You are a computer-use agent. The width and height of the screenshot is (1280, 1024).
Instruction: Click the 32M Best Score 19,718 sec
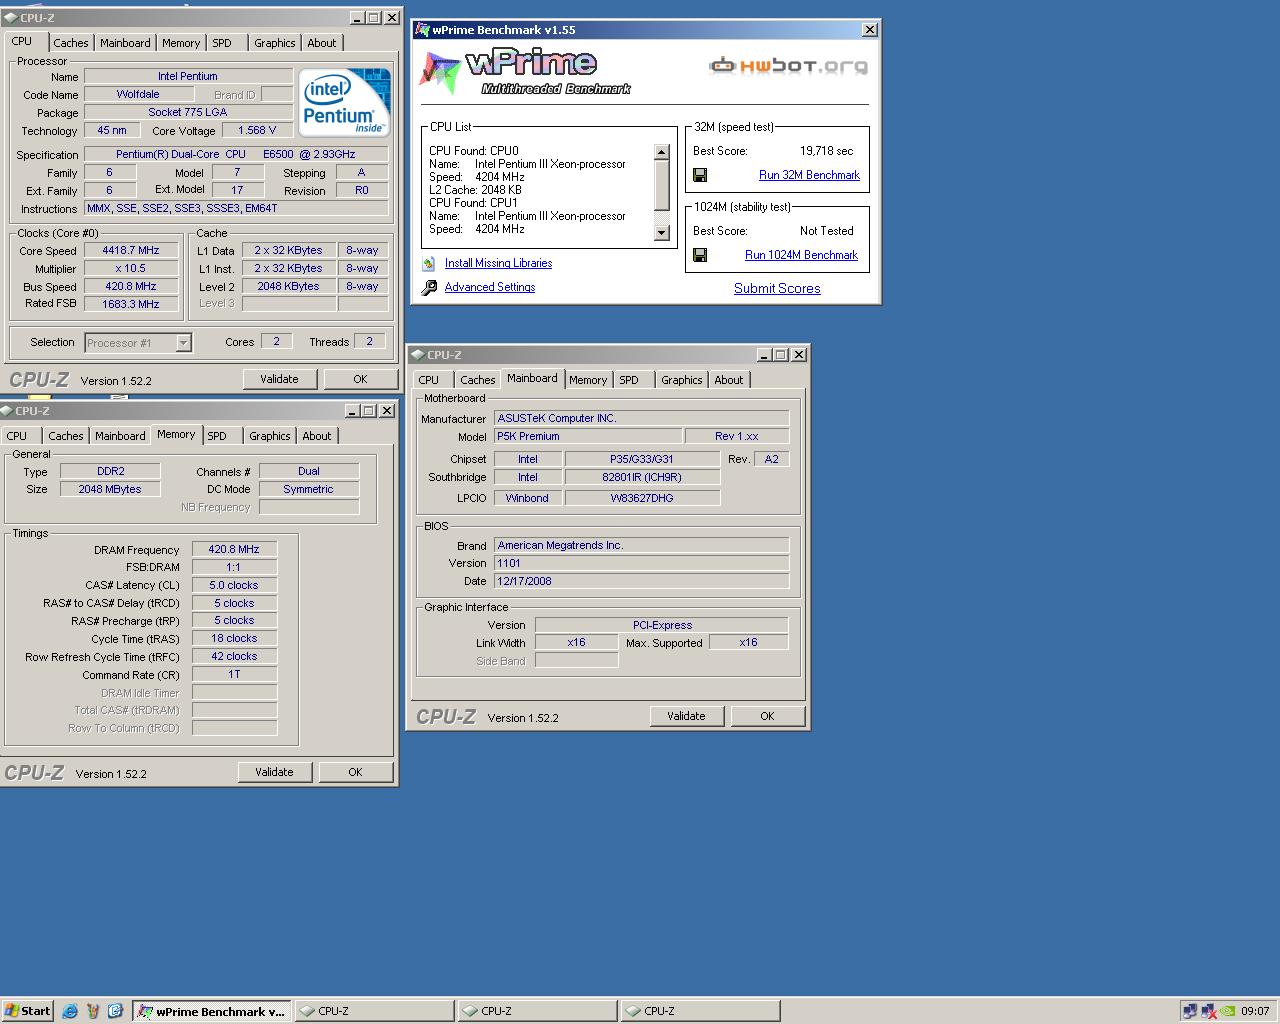826,151
